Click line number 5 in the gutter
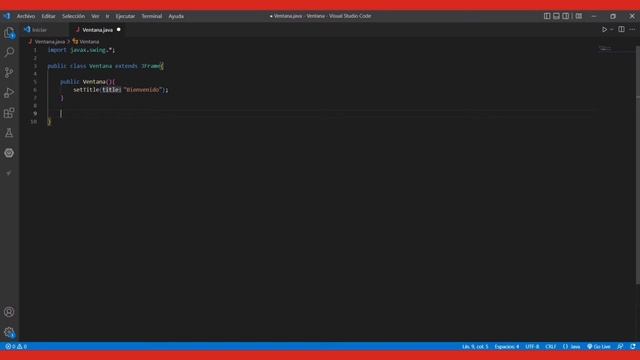The height and width of the screenshot is (360, 640). click(x=35, y=82)
